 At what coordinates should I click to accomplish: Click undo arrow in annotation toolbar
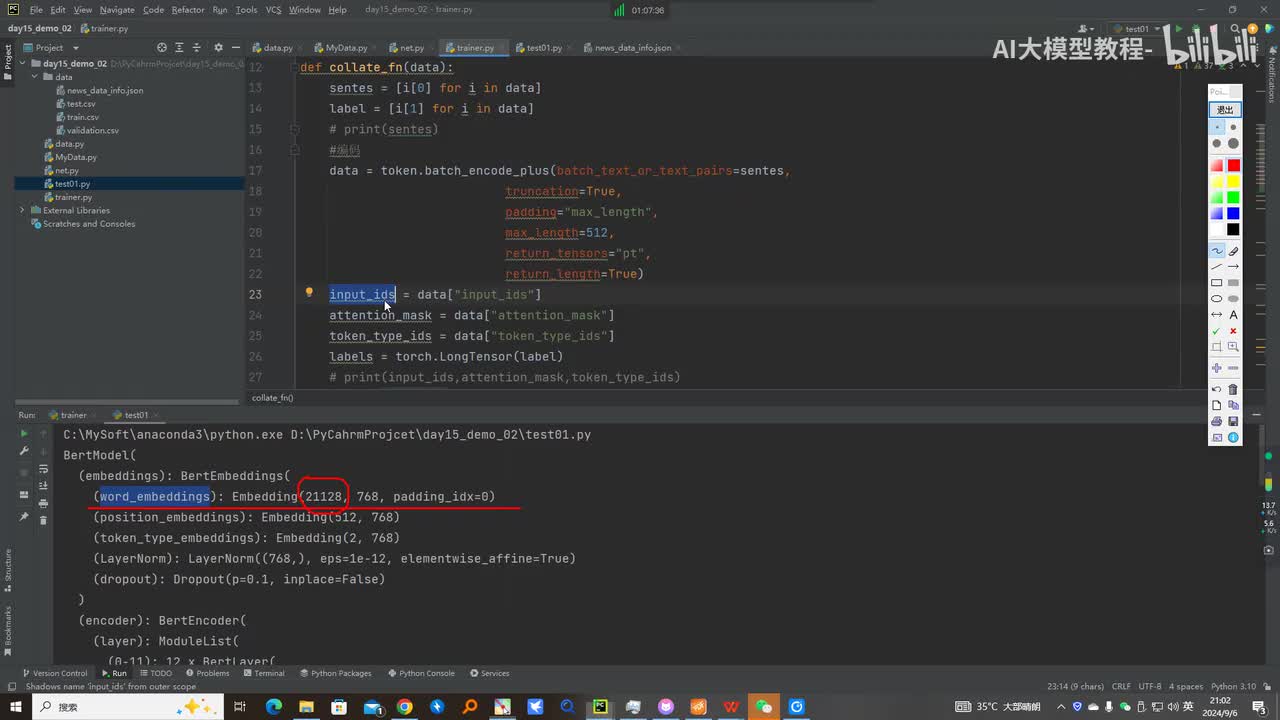(1217, 389)
